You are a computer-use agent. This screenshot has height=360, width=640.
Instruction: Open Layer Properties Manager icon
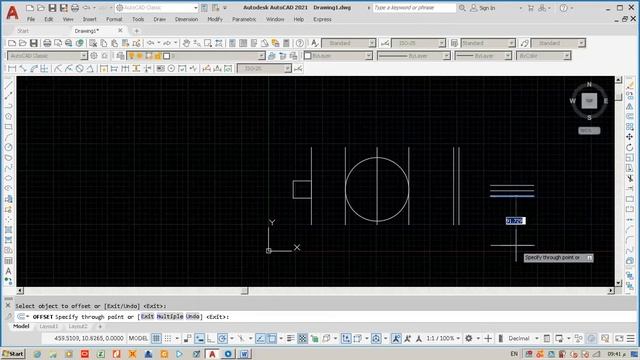[120, 56]
